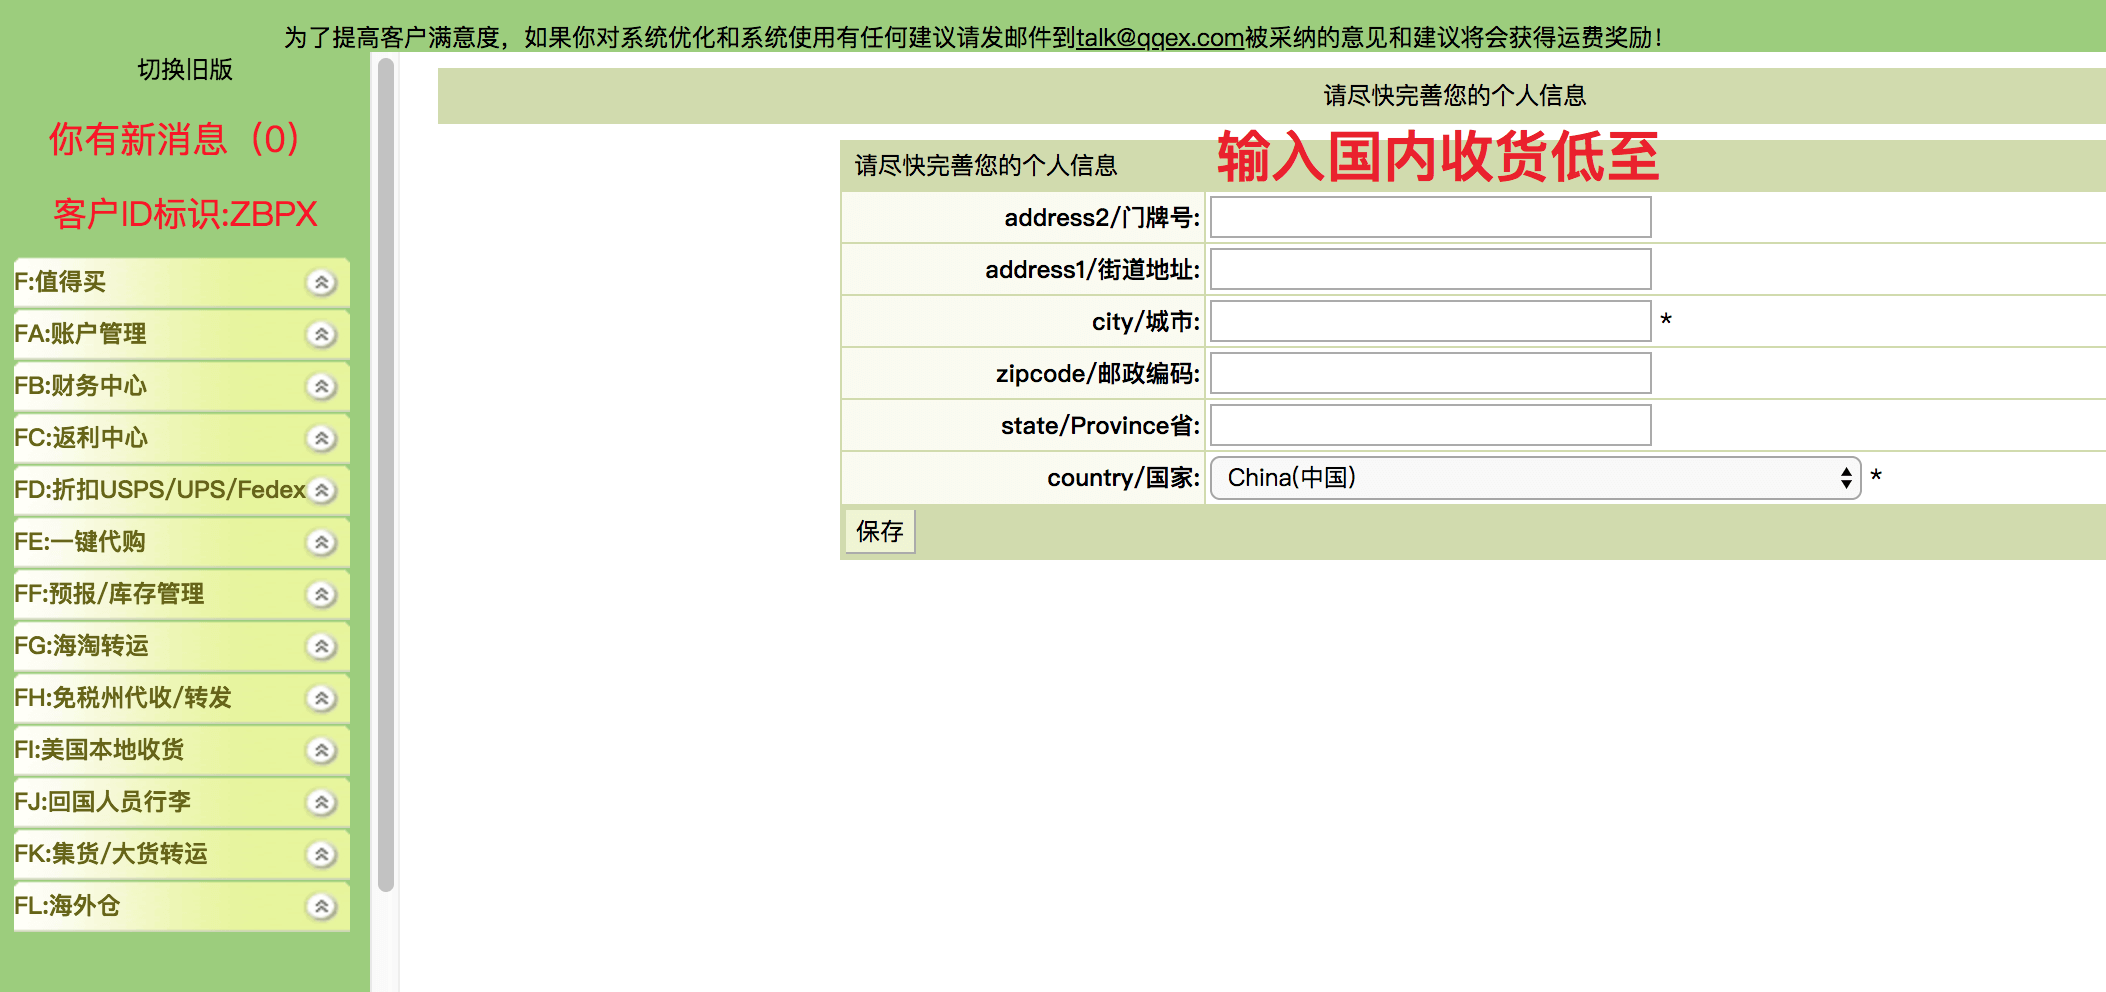Select the FK:集货/大货转运 menu label
This screenshot has width=2106, height=992.
tap(111, 854)
